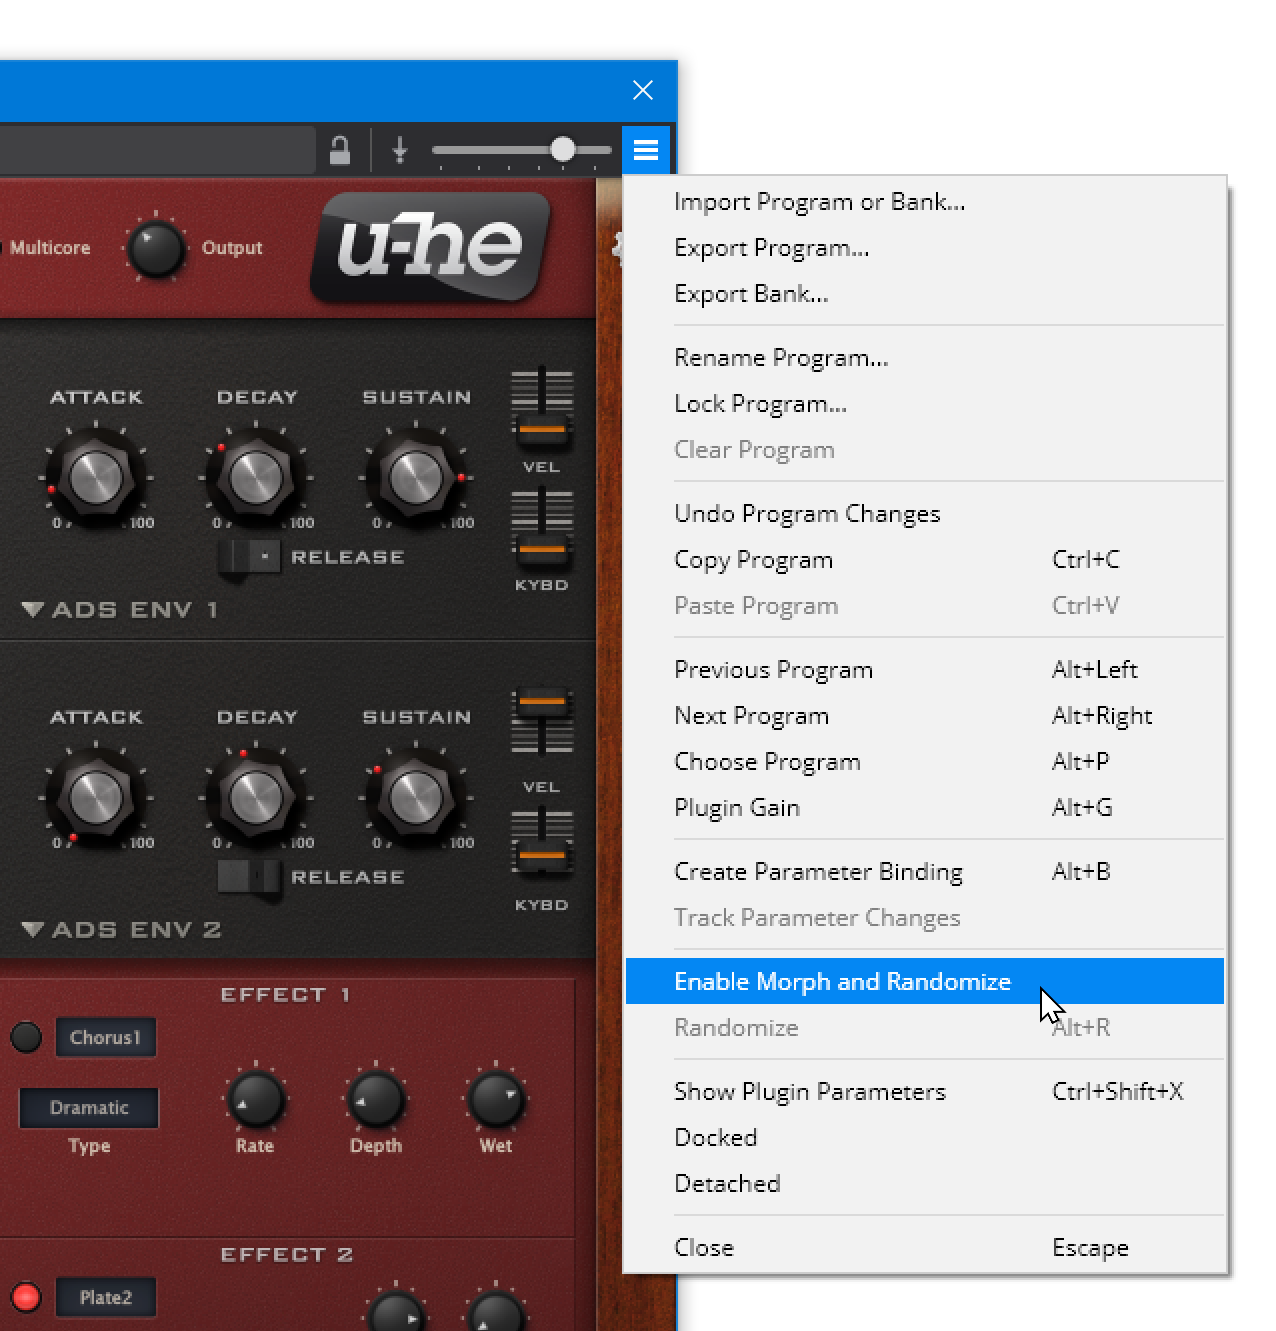Image resolution: width=1276 pixels, height=1331 pixels.
Task: Enable Effect 1 with its round power button
Action: [x=26, y=1037]
